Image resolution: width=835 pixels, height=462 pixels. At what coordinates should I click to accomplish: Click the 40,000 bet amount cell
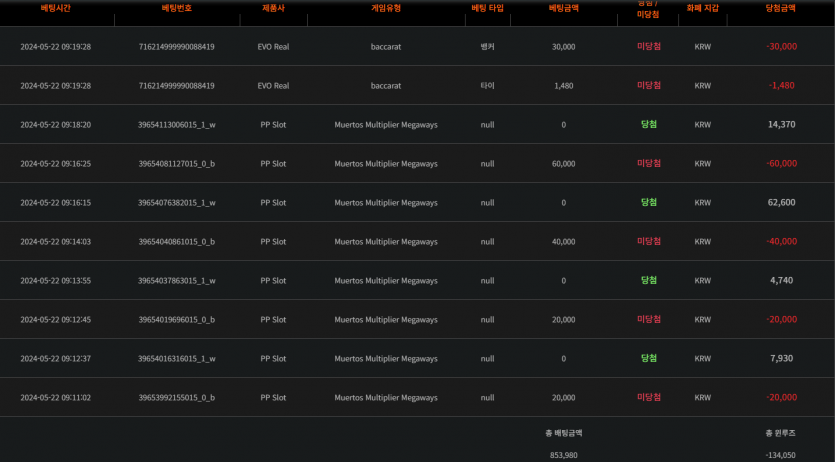point(563,242)
